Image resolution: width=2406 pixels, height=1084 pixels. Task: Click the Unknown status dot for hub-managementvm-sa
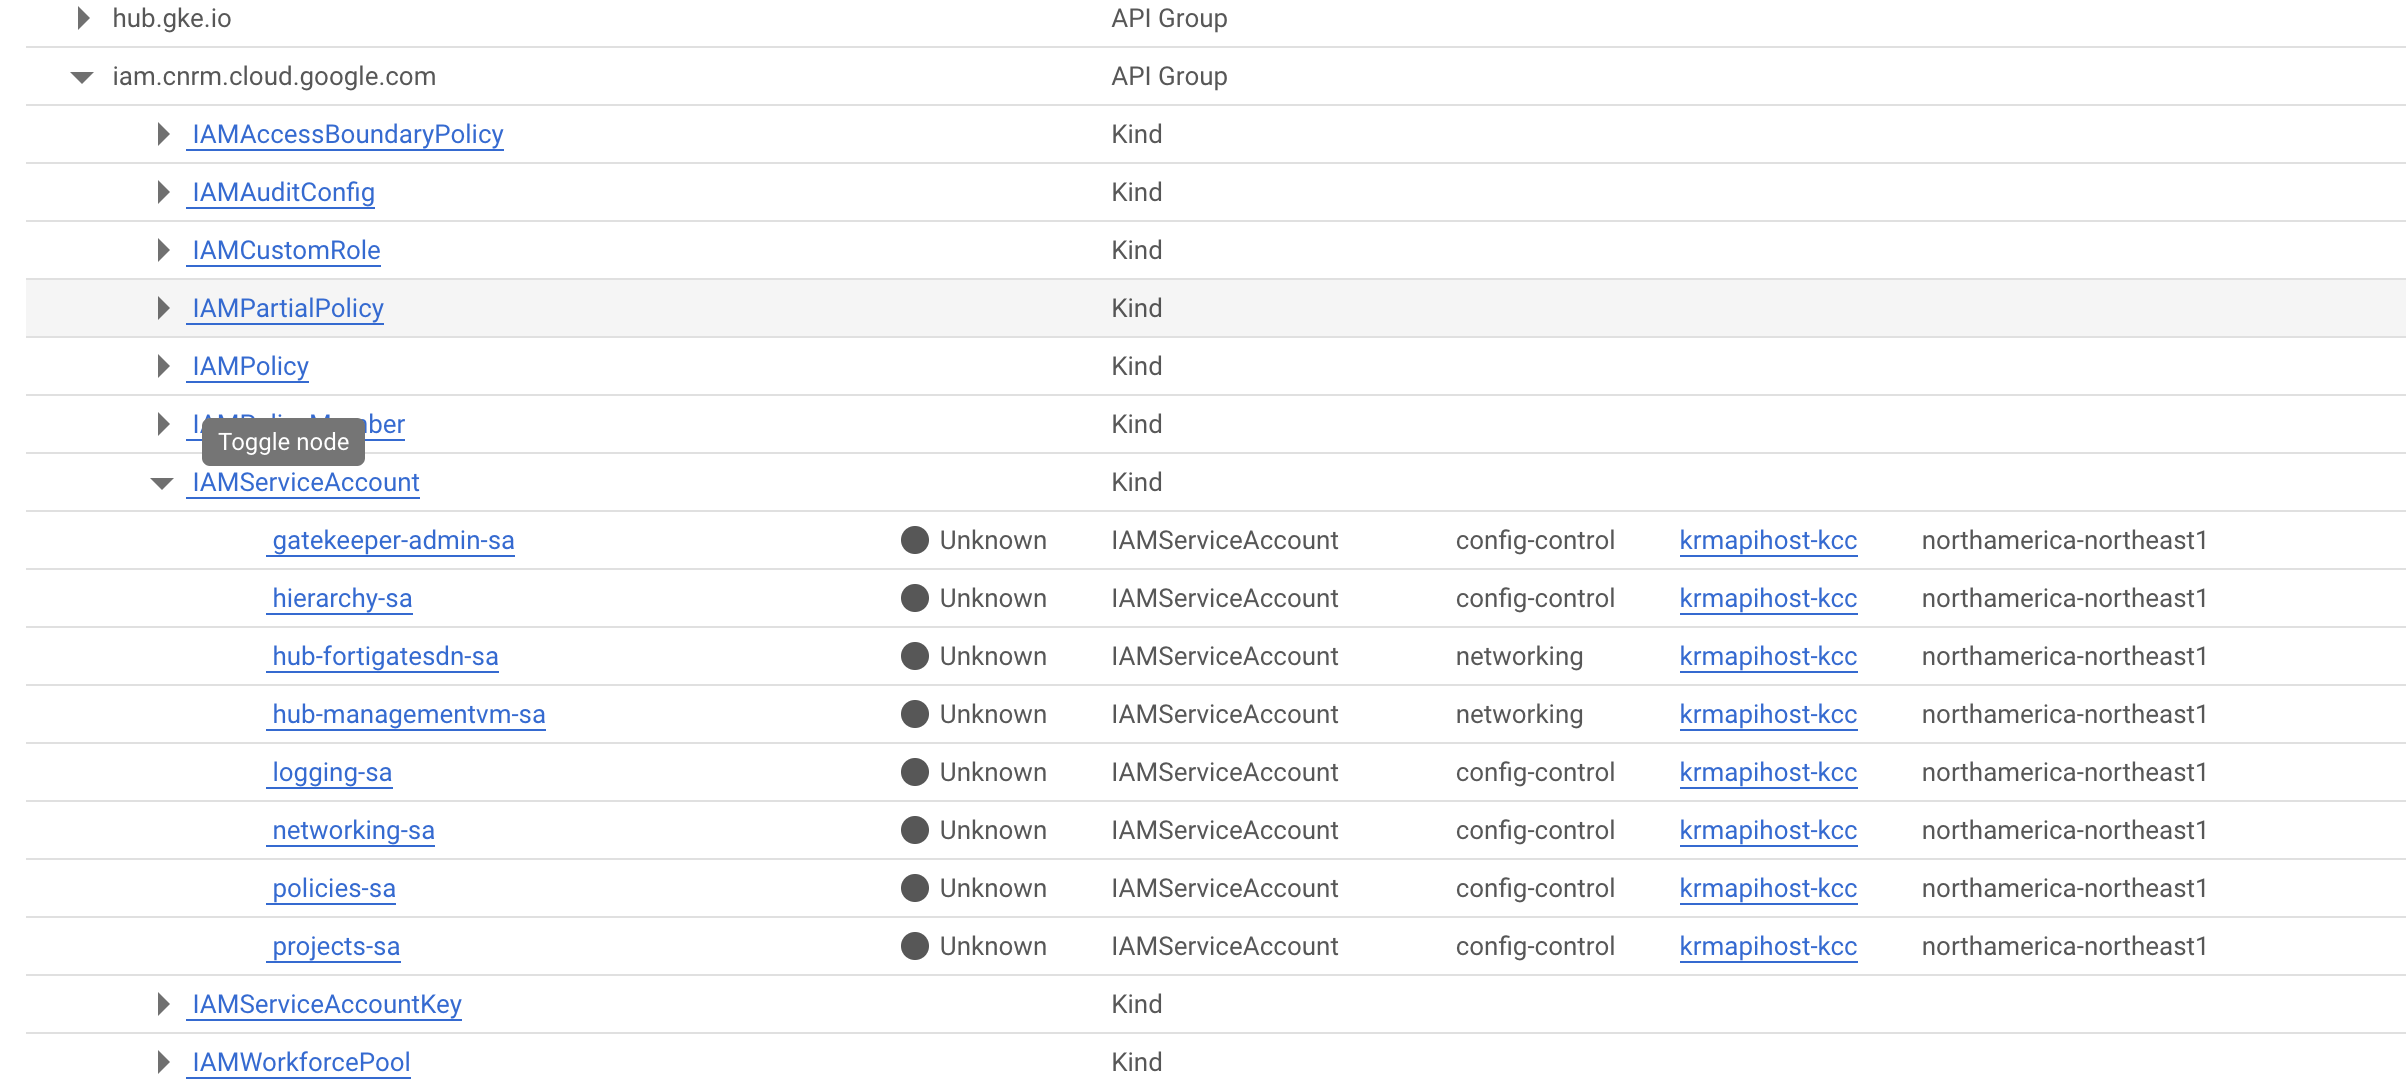[x=913, y=714]
